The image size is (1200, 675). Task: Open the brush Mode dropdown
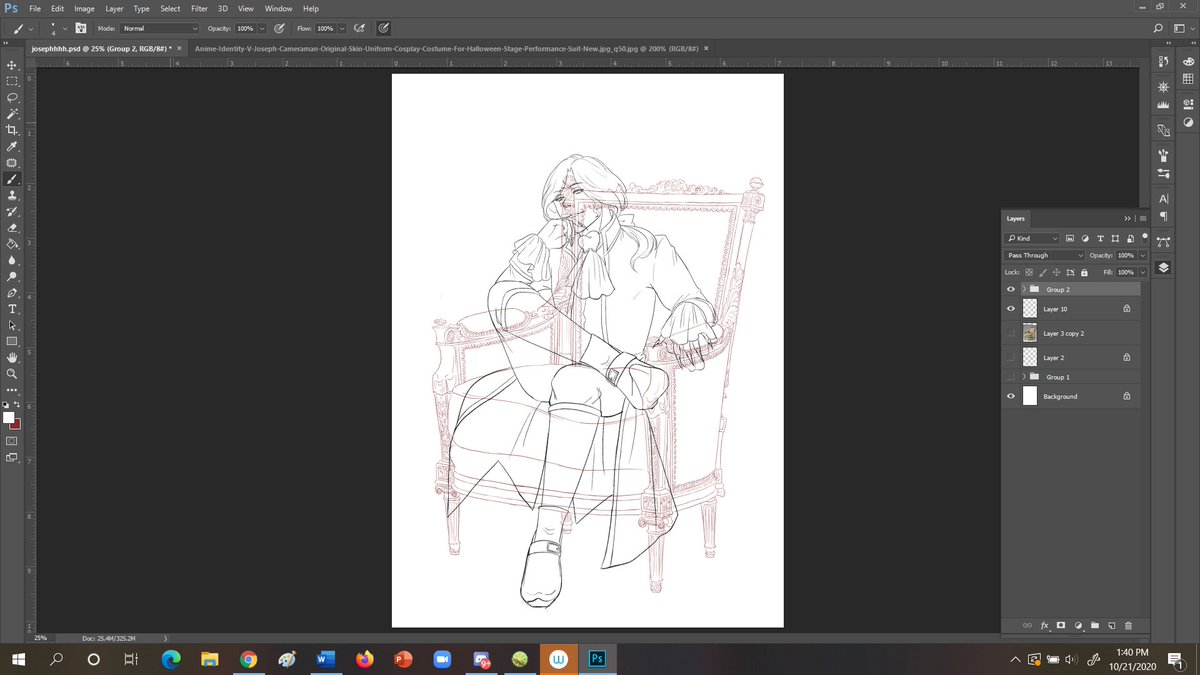tap(160, 28)
